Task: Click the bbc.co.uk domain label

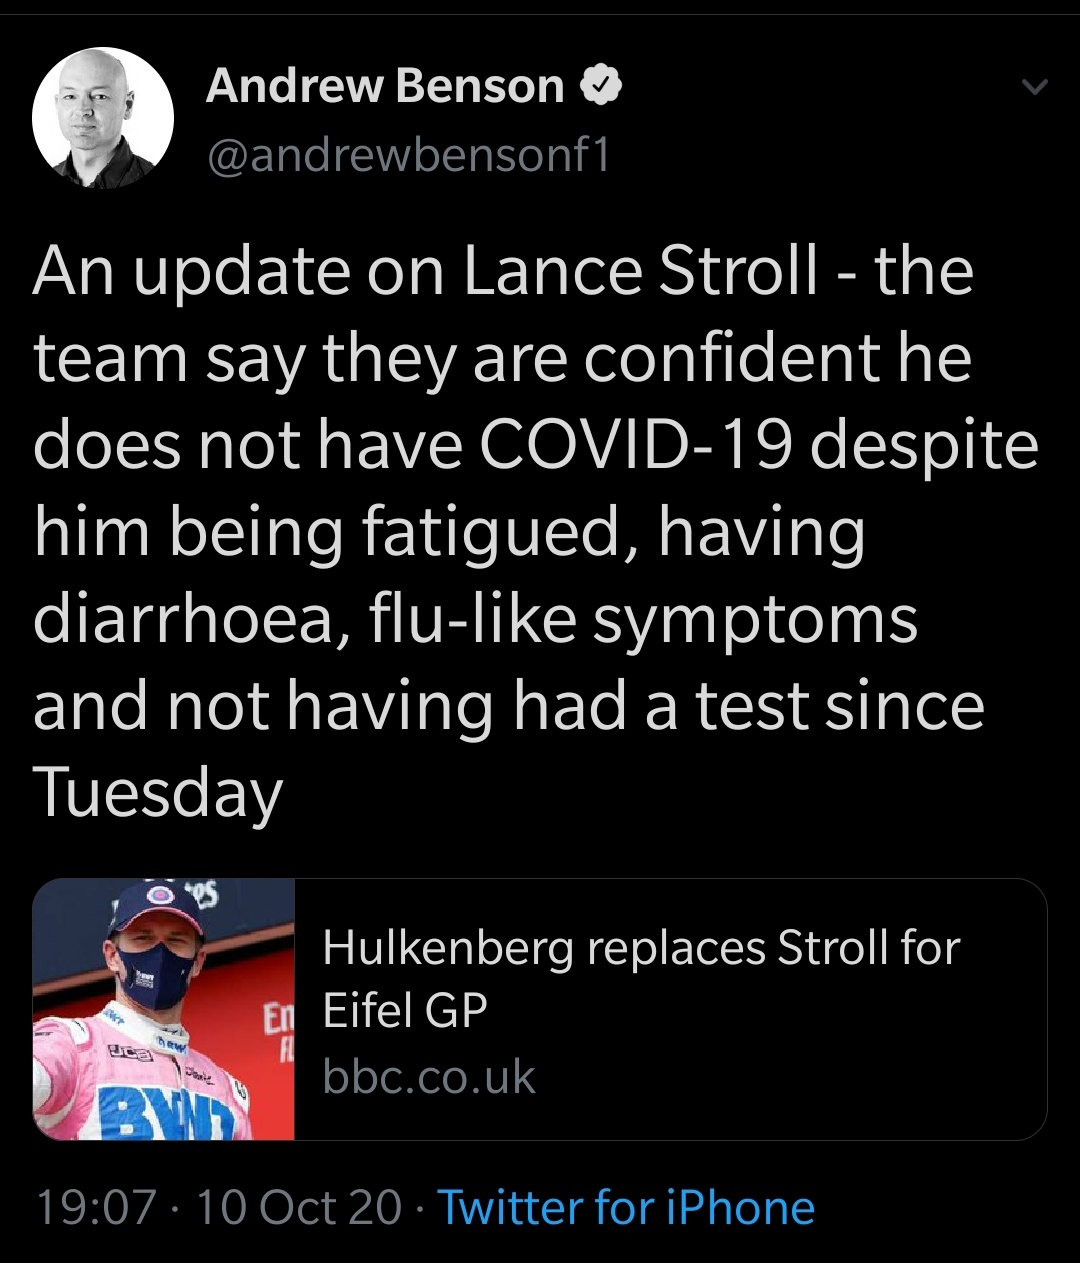Action: (x=429, y=1077)
